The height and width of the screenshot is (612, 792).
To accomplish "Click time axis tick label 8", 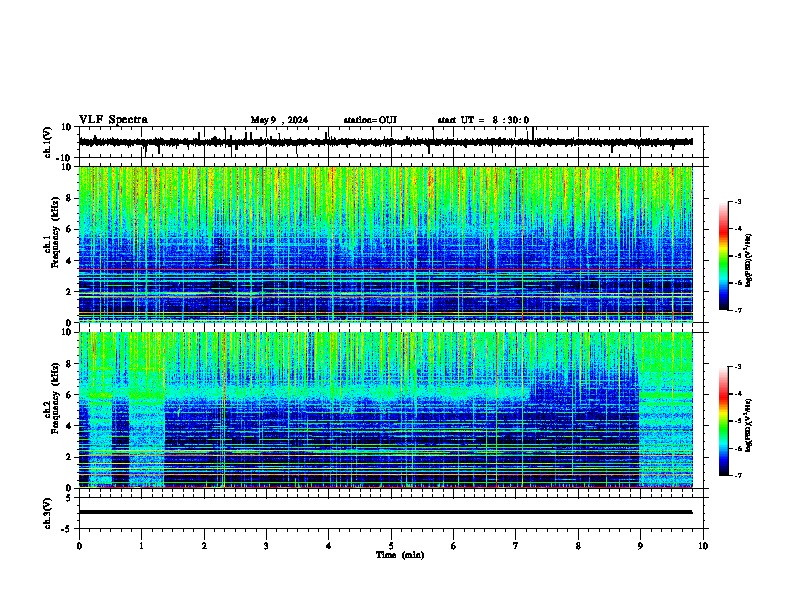I will [x=578, y=546].
